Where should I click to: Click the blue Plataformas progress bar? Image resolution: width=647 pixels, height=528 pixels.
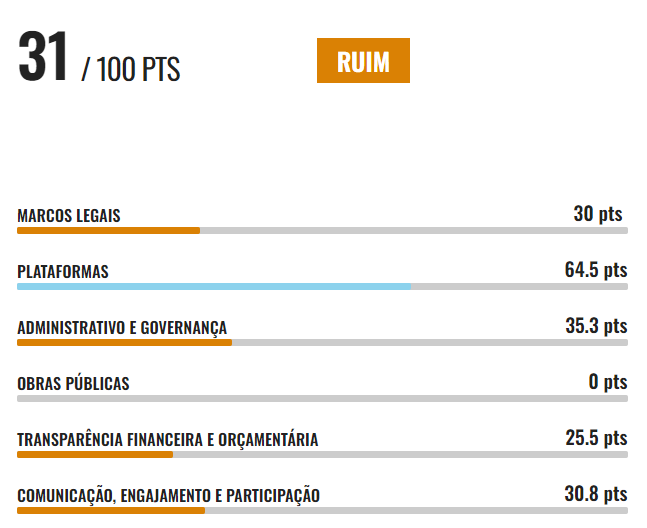click(x=322, y=287)
